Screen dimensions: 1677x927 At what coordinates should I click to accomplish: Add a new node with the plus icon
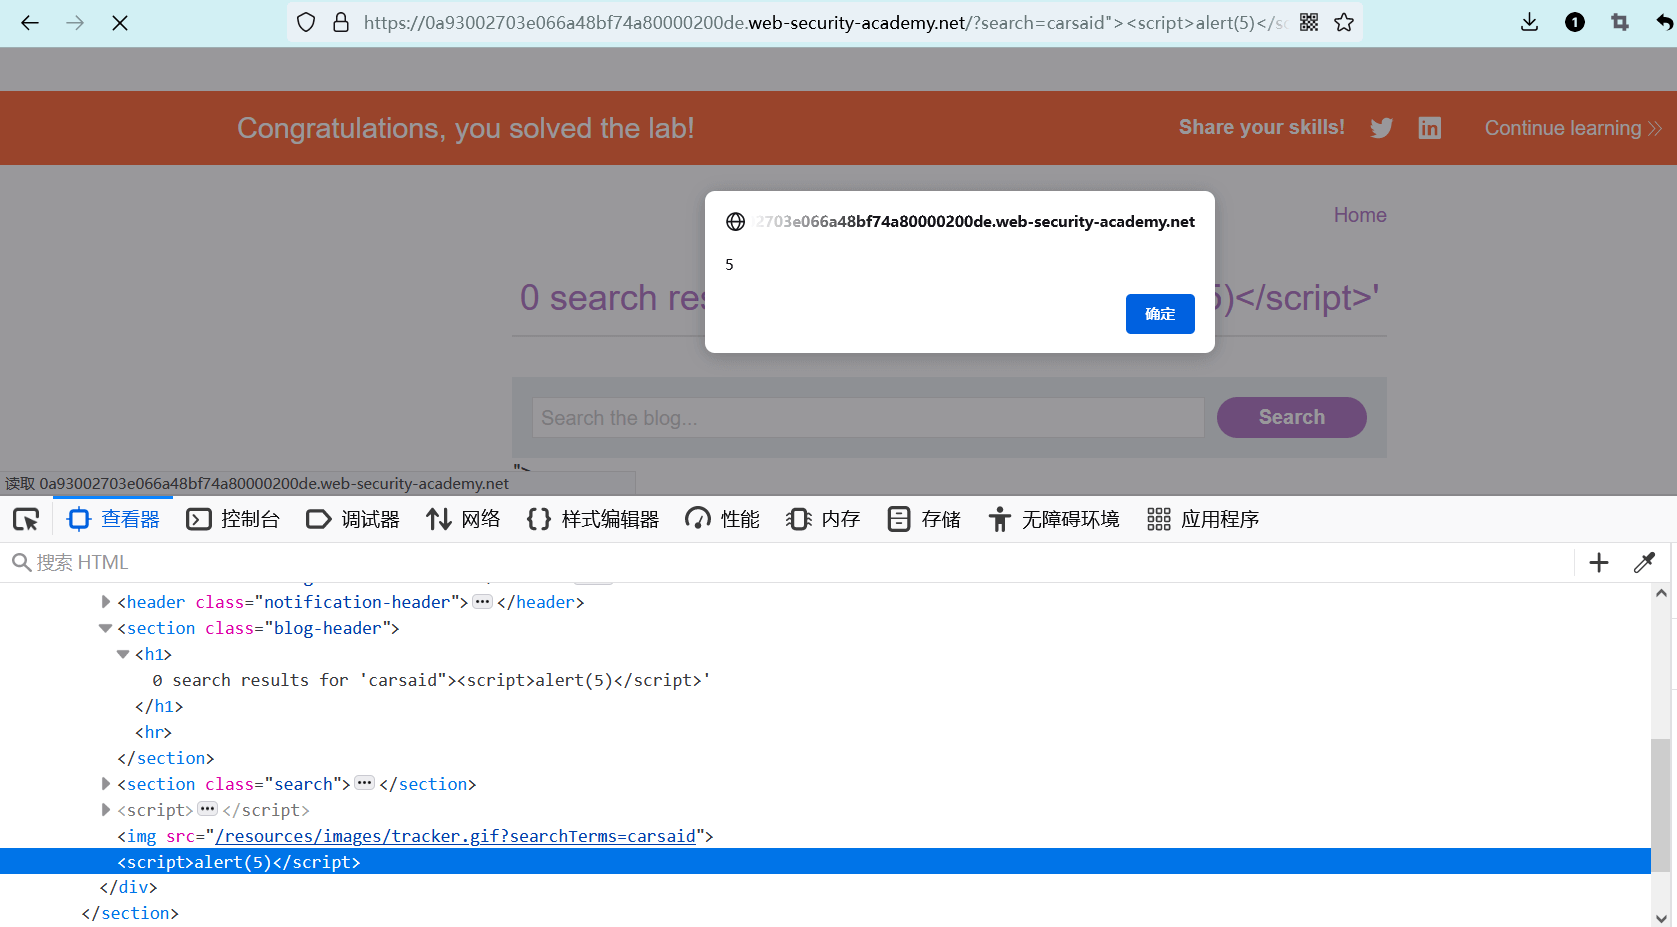pyautogui.click(x=1599, y=563)
